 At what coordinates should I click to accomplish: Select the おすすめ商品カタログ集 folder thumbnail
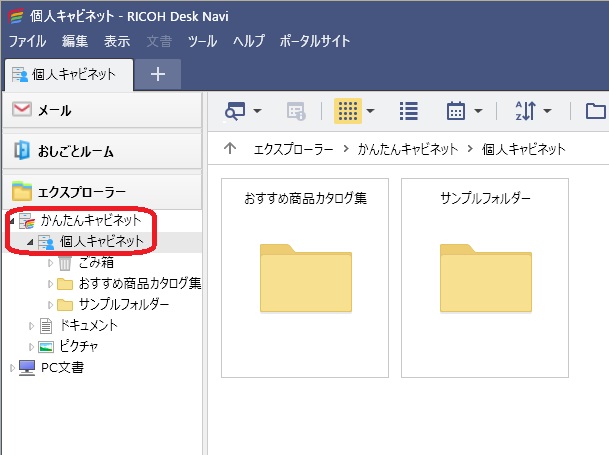click(x=305, y=278)
